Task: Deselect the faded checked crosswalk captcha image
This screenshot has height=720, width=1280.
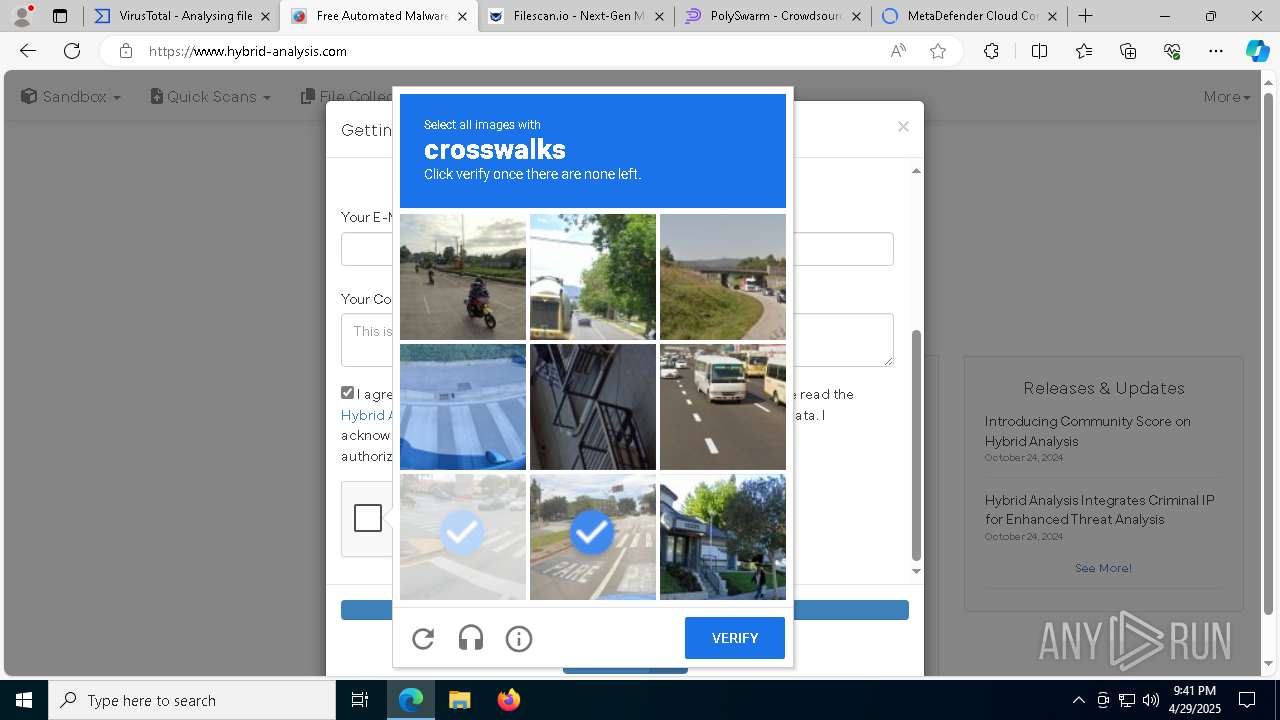Action: point(463,537)
